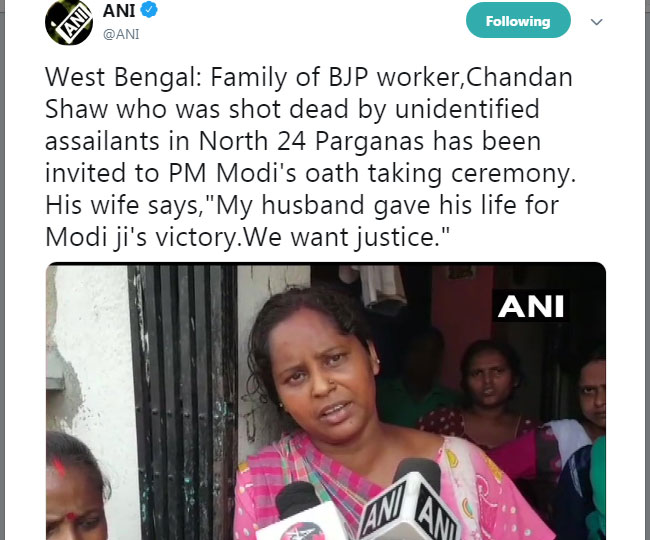650x540 pixels.
Task: Click the ANI watermark on the video
Action: tap(531, 307)
